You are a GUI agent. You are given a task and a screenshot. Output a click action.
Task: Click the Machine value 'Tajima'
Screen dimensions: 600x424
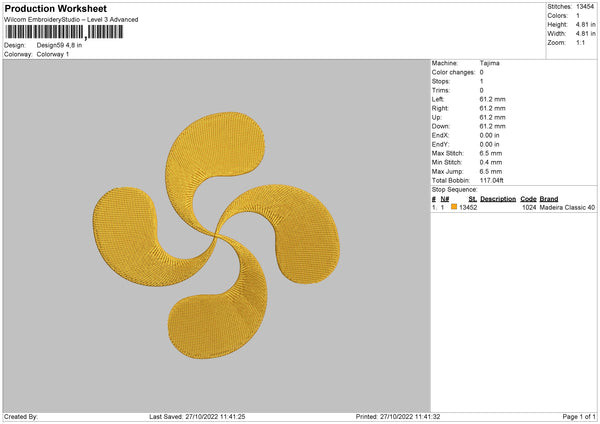coord(489,63)
